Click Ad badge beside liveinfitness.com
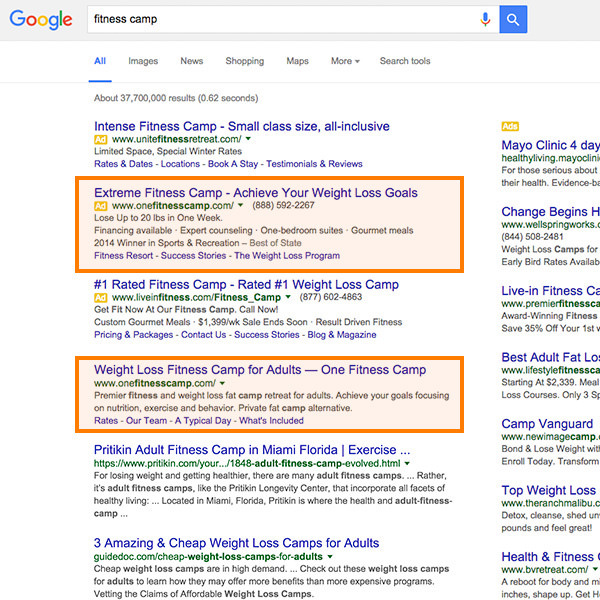Viewport: 600px width, 600px height. point(101,298)
